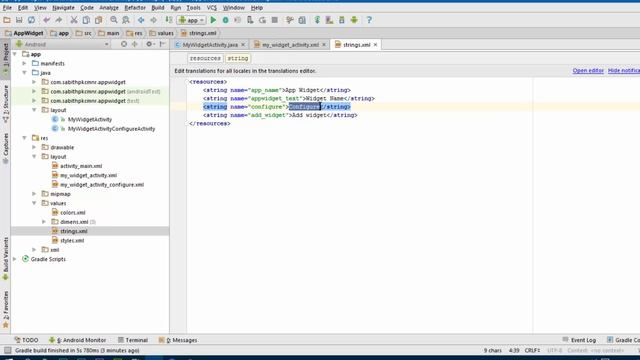This screenshot has height=360, width=640.
Task: Click the Paste icon in toolbar
Action: pos(98,20)
